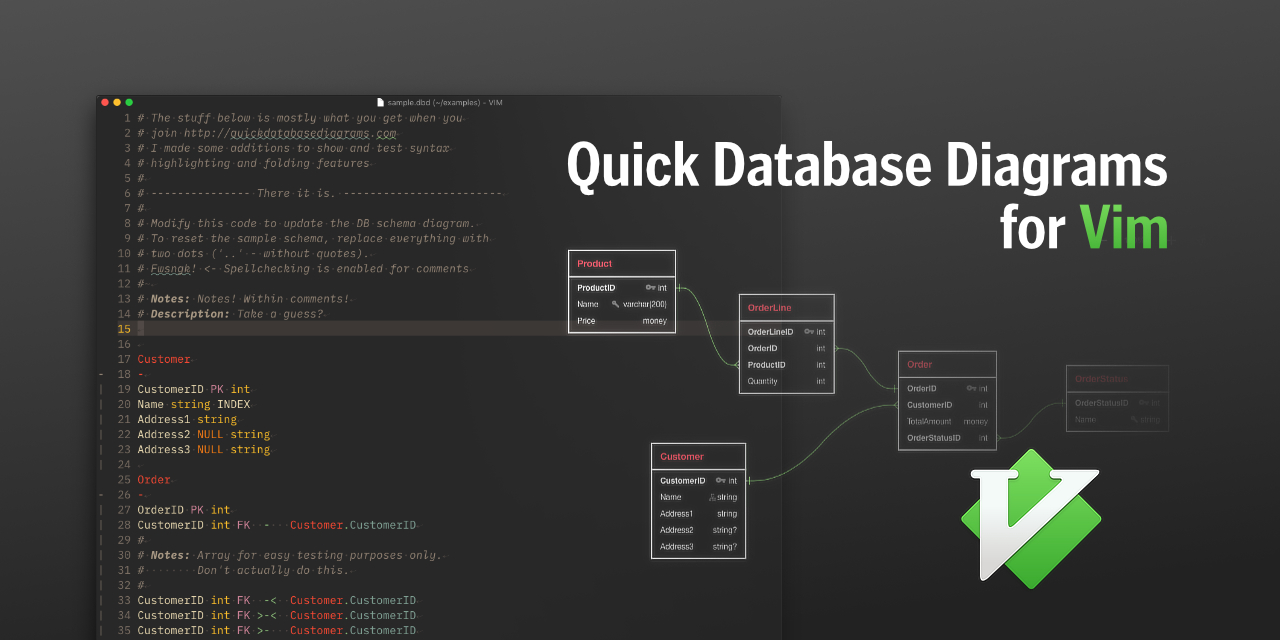Screen dimensions: 1280x640
Task: Select the primary key icon beside ProductID
Action: 651,287
